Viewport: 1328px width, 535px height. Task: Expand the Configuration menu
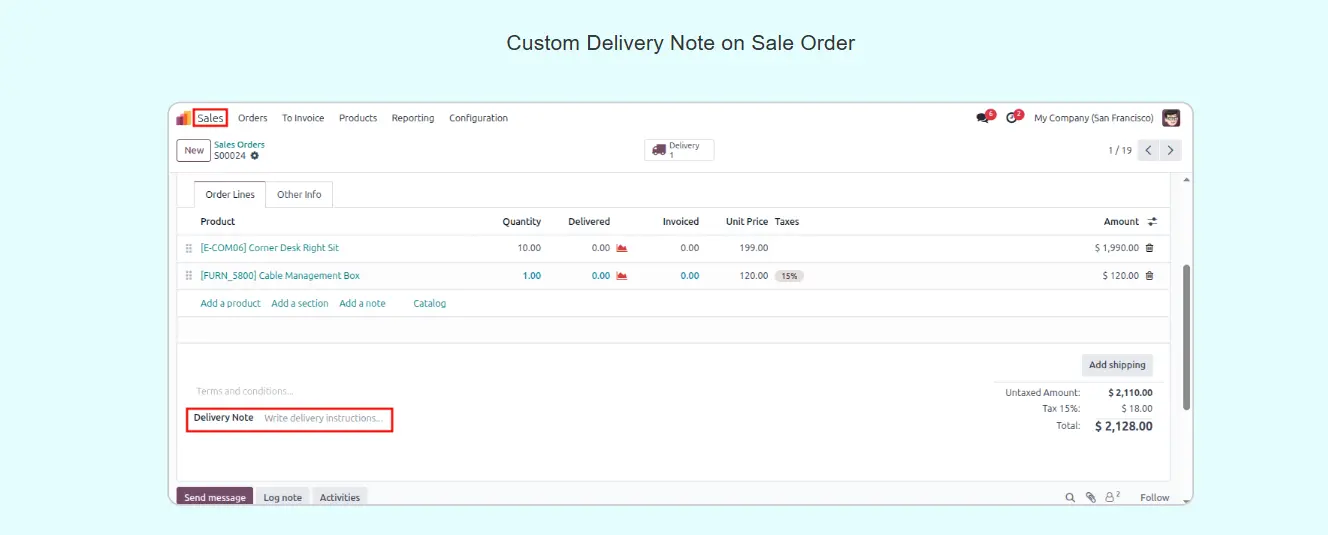click(478, 118)
